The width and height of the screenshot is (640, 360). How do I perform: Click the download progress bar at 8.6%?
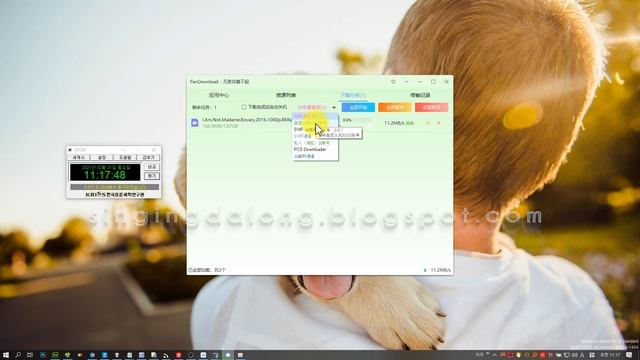tap(357, 120)
